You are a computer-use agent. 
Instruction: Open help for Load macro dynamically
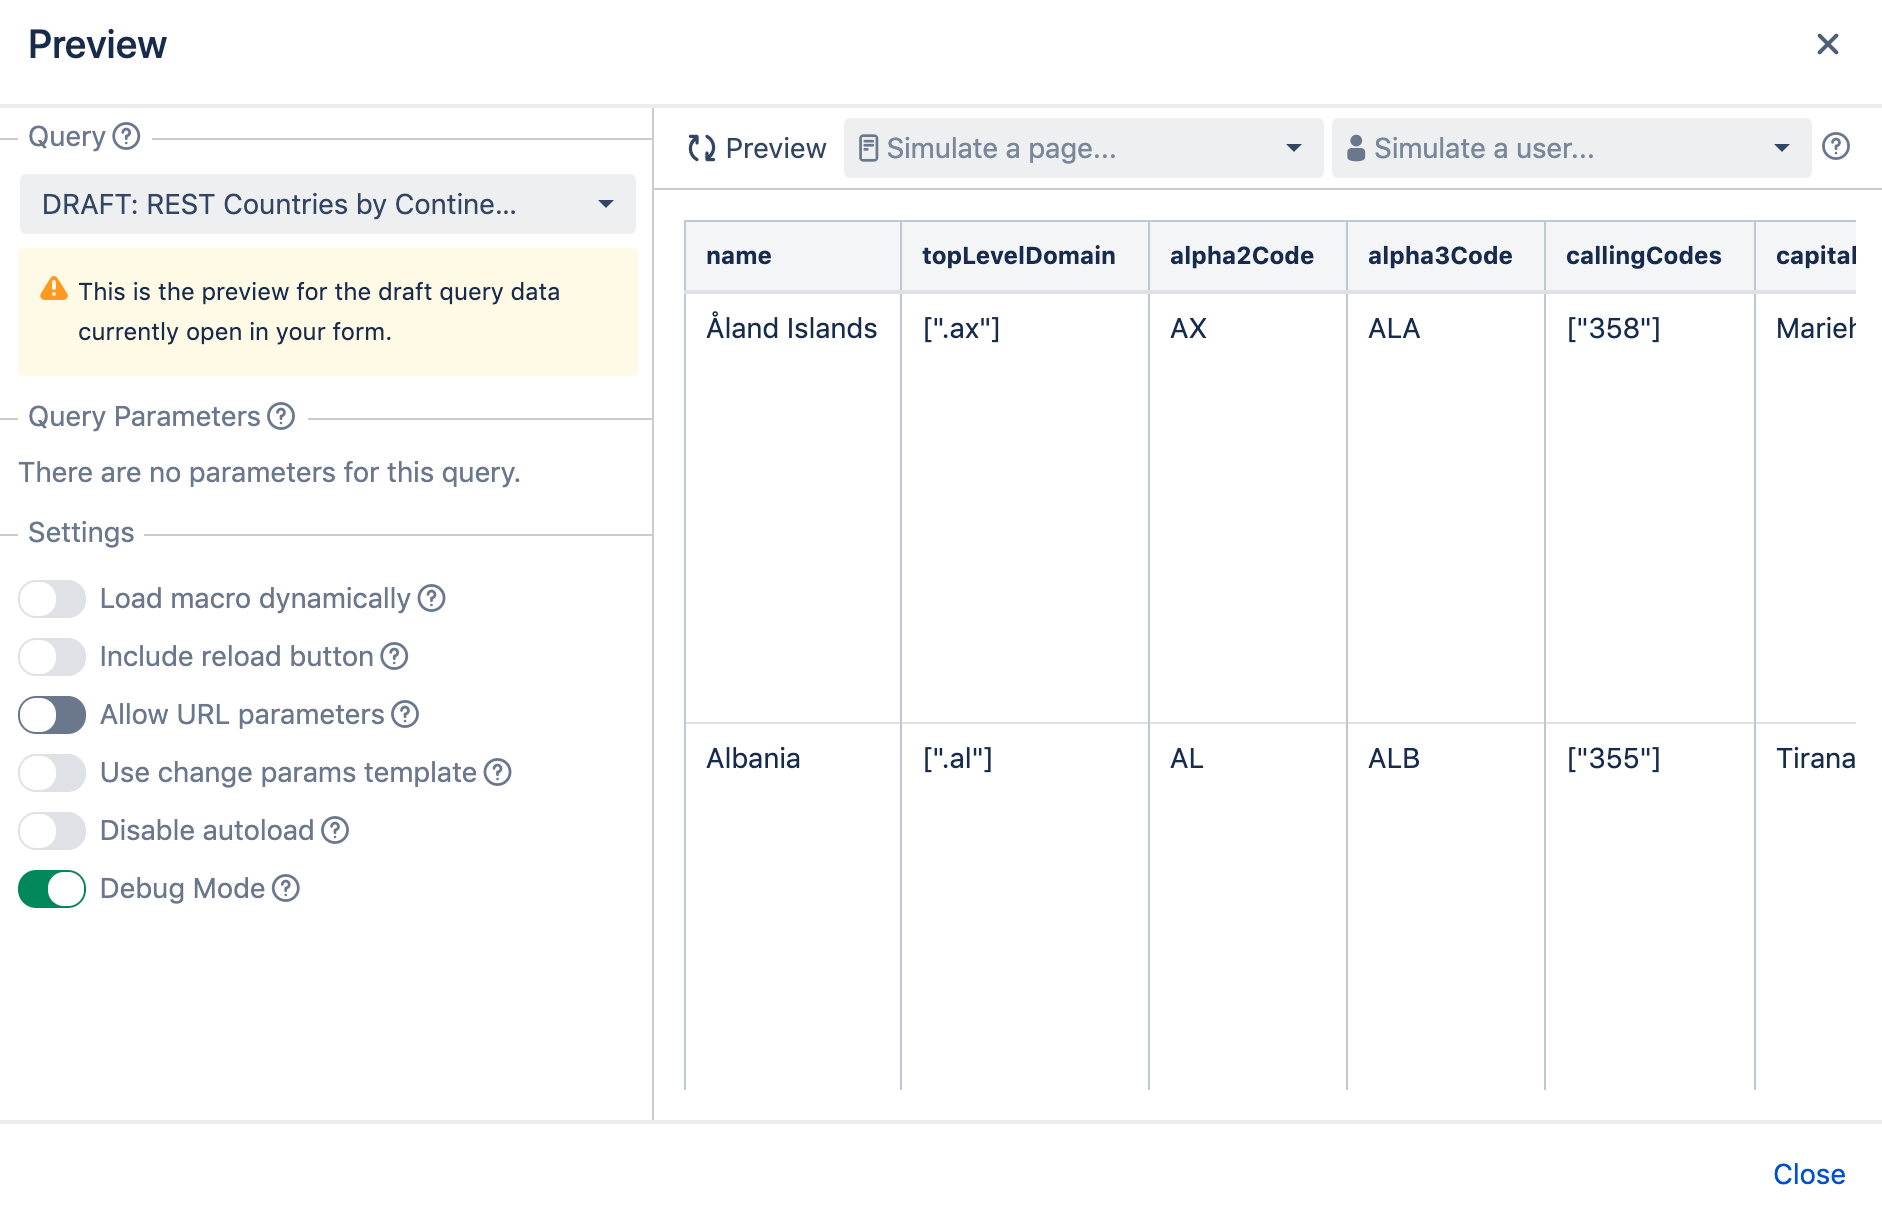pyautogui.click(x=431, y=598)
